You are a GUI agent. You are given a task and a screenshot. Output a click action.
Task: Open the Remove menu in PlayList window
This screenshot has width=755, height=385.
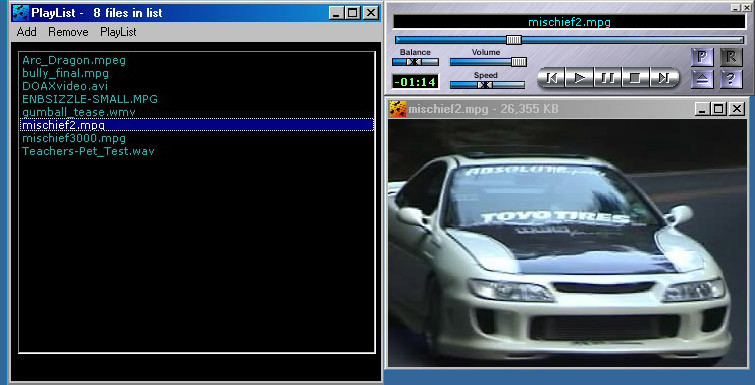(68, 32)
